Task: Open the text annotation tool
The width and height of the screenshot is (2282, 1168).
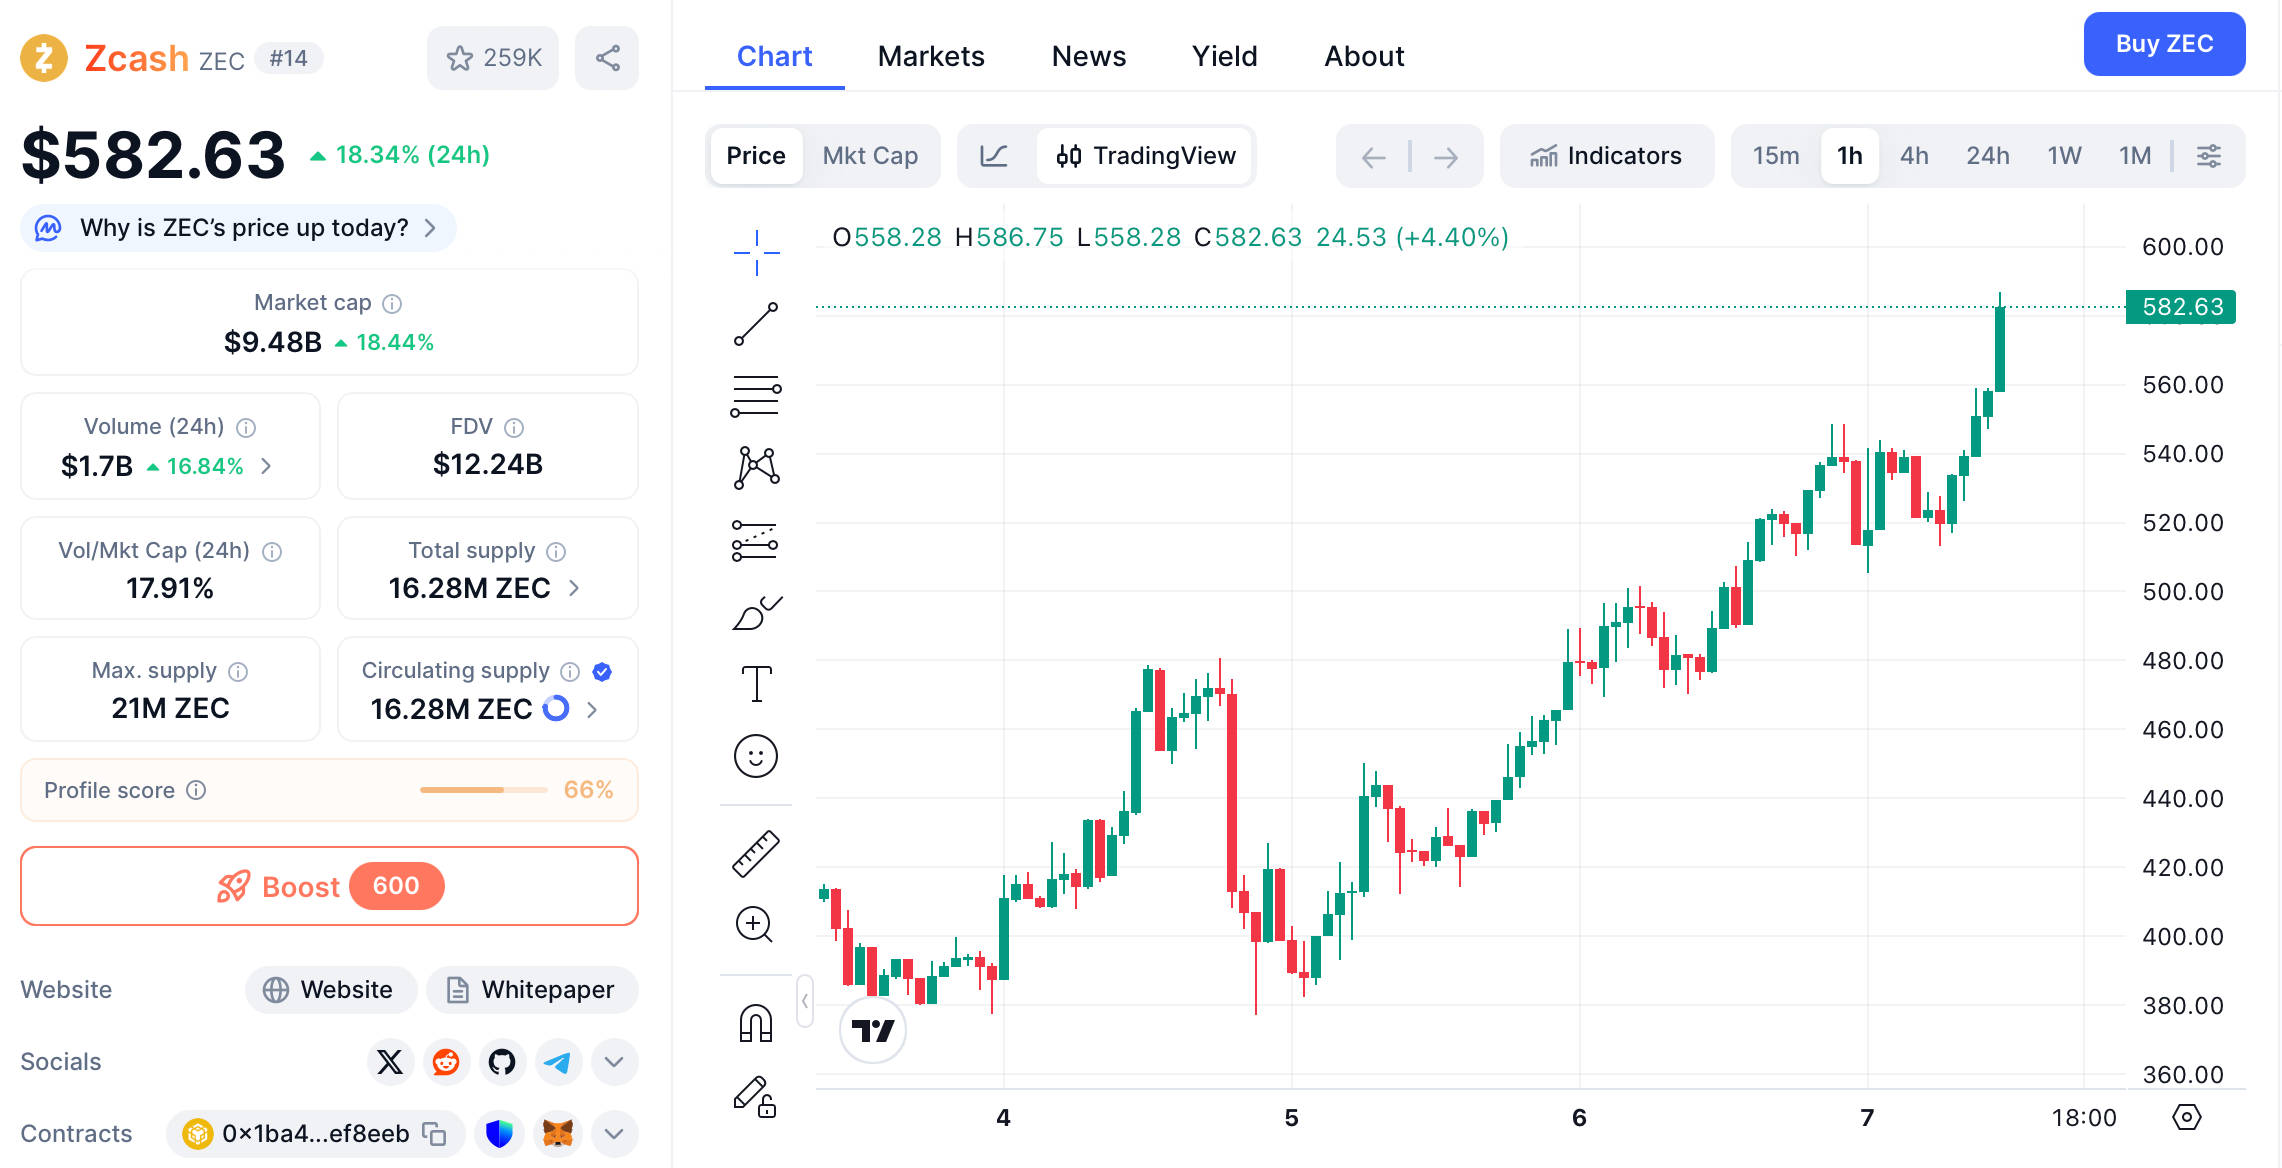Action: (x=757, y=683)
